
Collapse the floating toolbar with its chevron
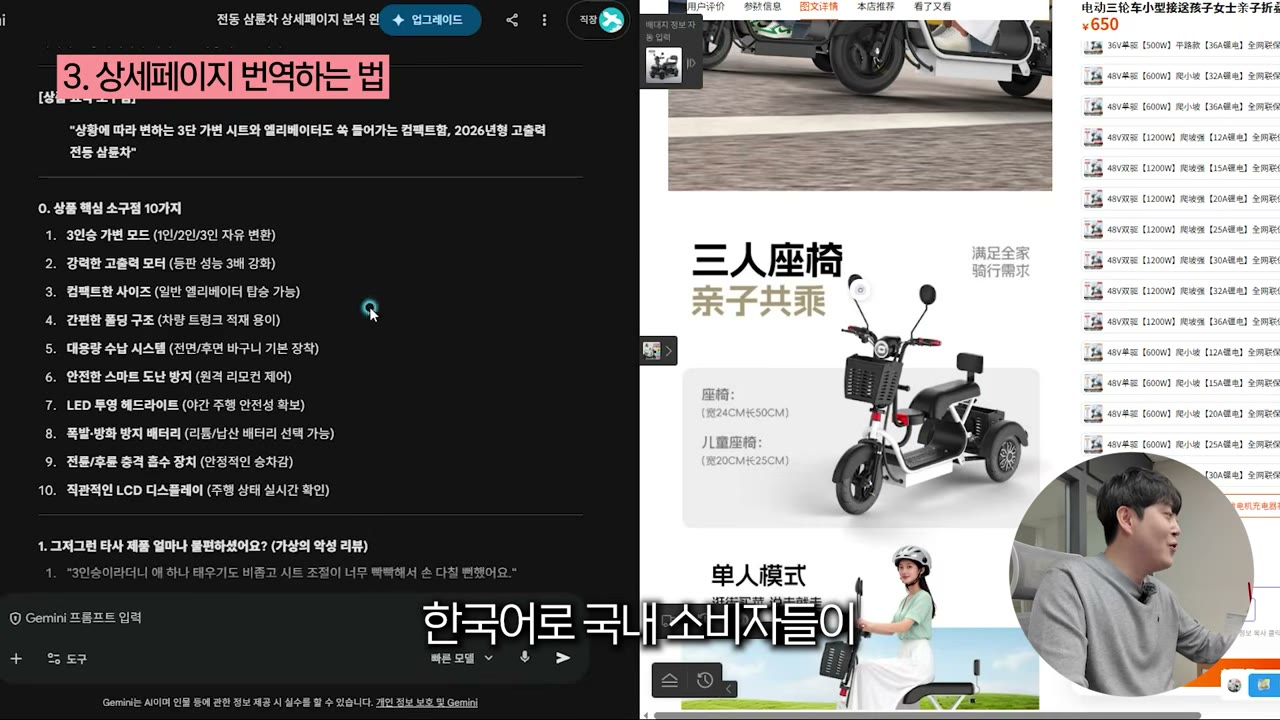(730, 688)
